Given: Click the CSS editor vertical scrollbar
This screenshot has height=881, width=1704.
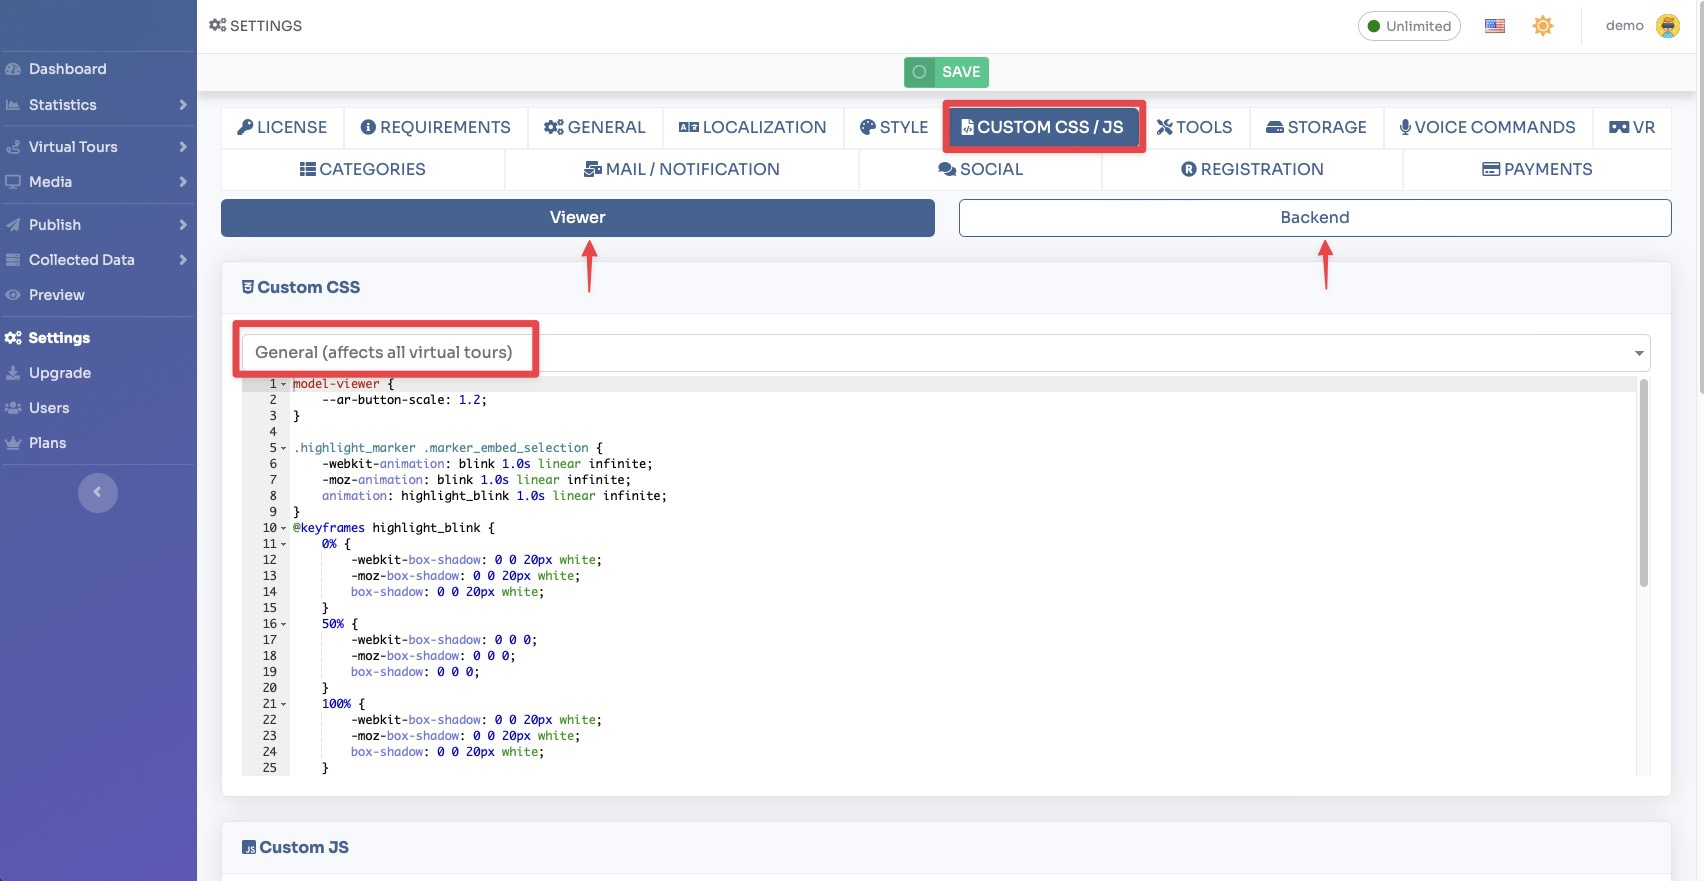Looking at the screenshot, I should pos(1644,483).
